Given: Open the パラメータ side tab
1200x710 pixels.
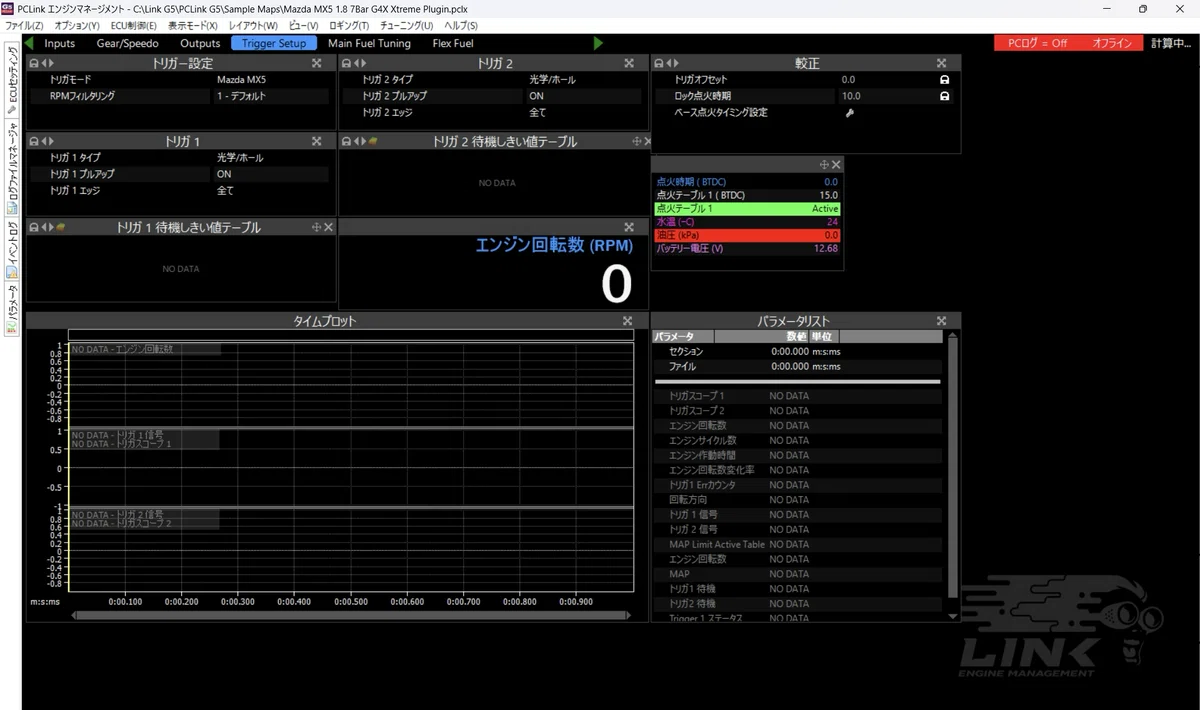Looking at the screenshot, I should [x=12, y=308].
